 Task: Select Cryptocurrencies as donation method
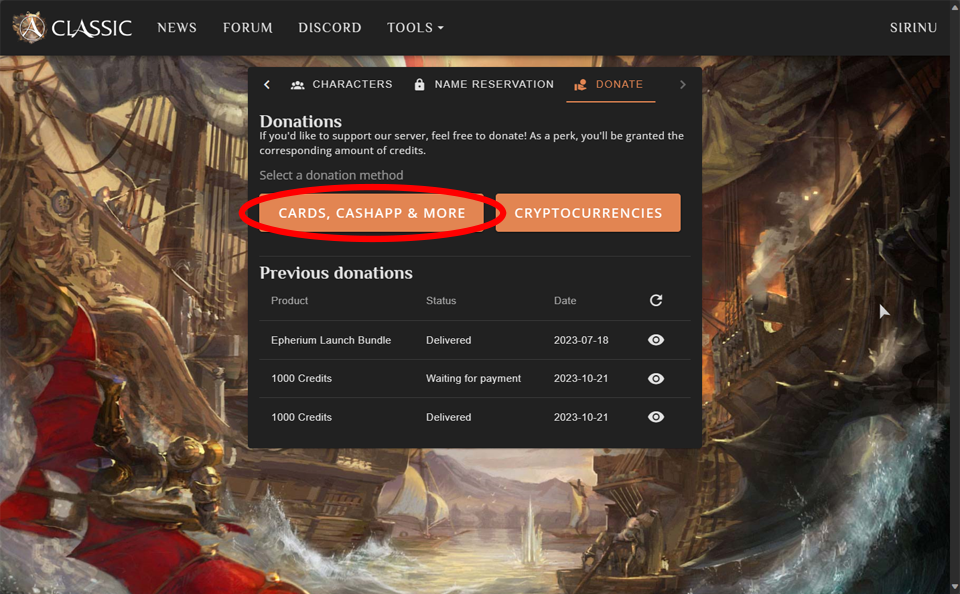point(588,212)
